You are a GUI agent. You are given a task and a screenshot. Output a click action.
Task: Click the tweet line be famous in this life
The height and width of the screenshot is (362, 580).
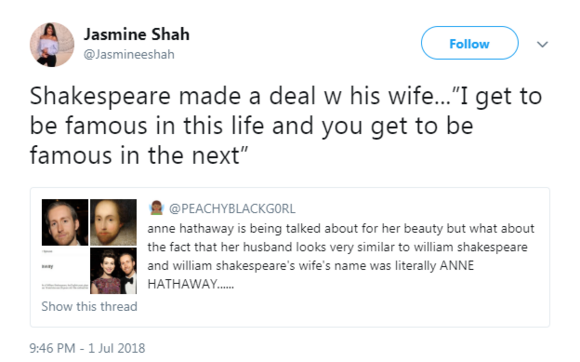tap(252, 126)
